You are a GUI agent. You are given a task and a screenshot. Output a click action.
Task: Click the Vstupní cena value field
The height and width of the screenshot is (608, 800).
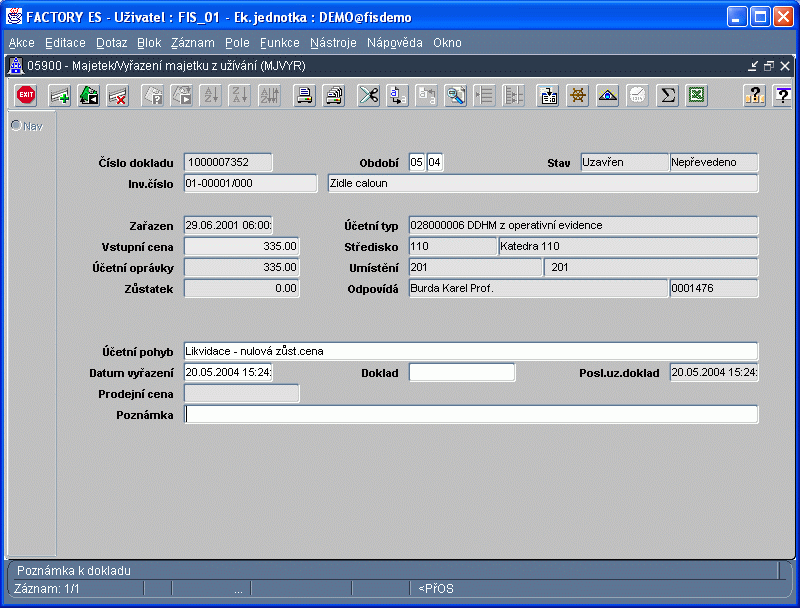point(241,246)
